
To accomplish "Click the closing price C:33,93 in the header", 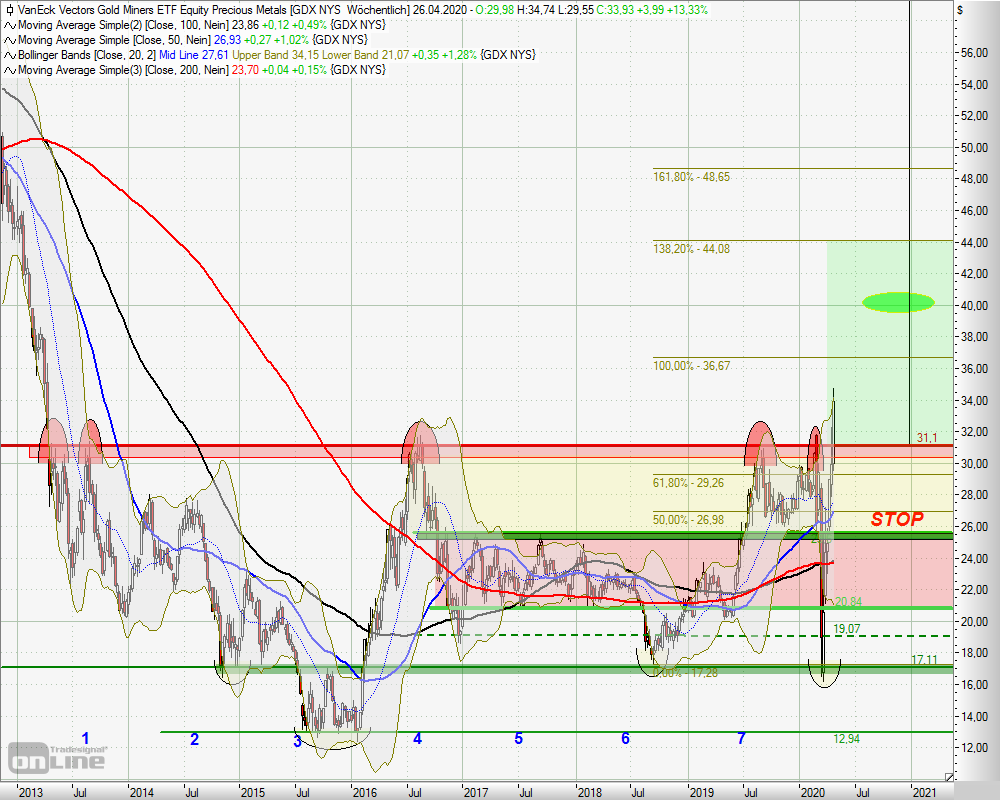I will pos(619,10).
